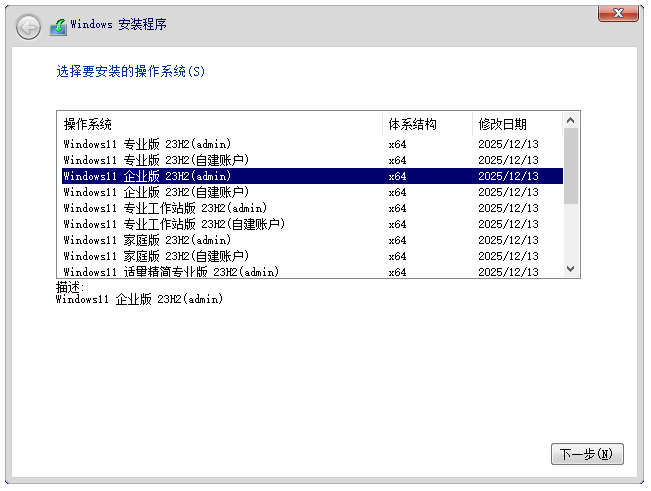
Task: Select Windows11 企业版 23H2(自建账户)
Action: click(x=312, y=192)
